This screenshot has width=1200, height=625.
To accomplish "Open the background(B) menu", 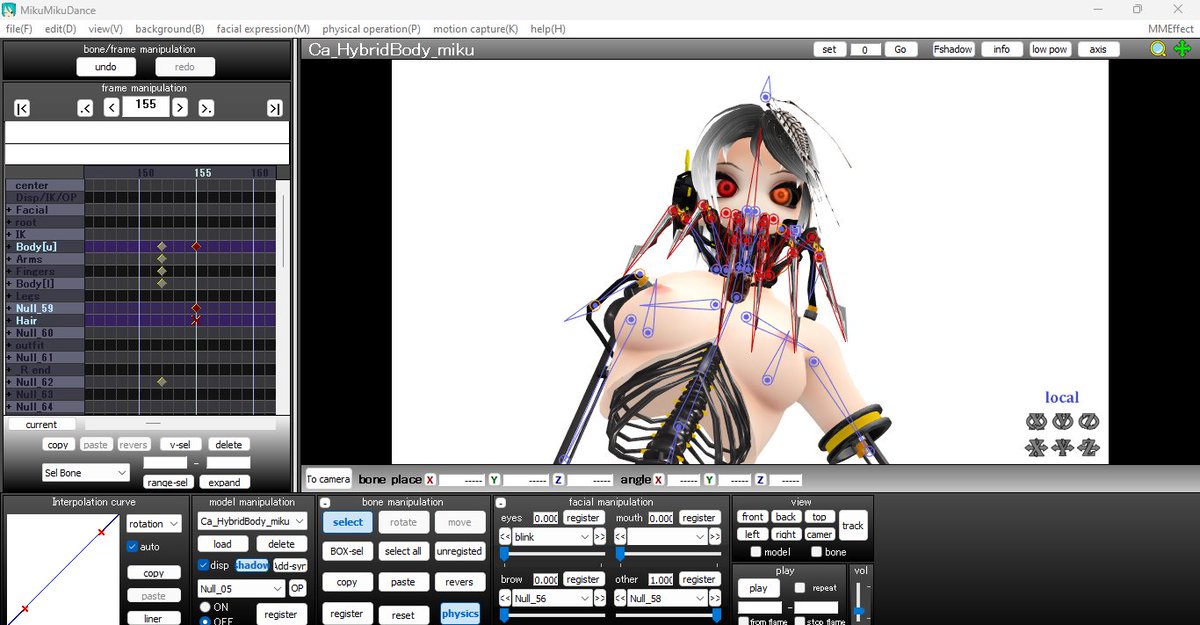I will 169,29.
